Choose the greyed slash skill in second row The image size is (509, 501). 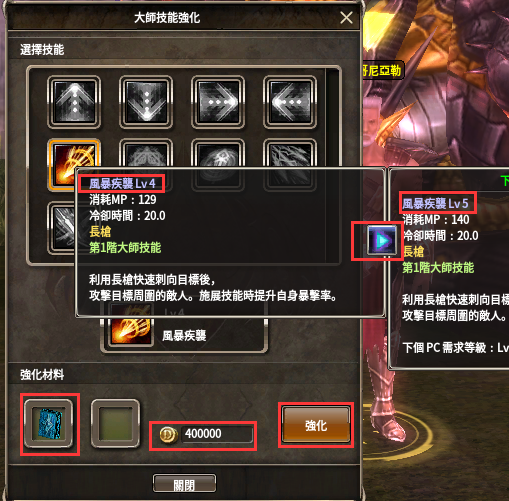pyautogui.click(x=290, y=153)
